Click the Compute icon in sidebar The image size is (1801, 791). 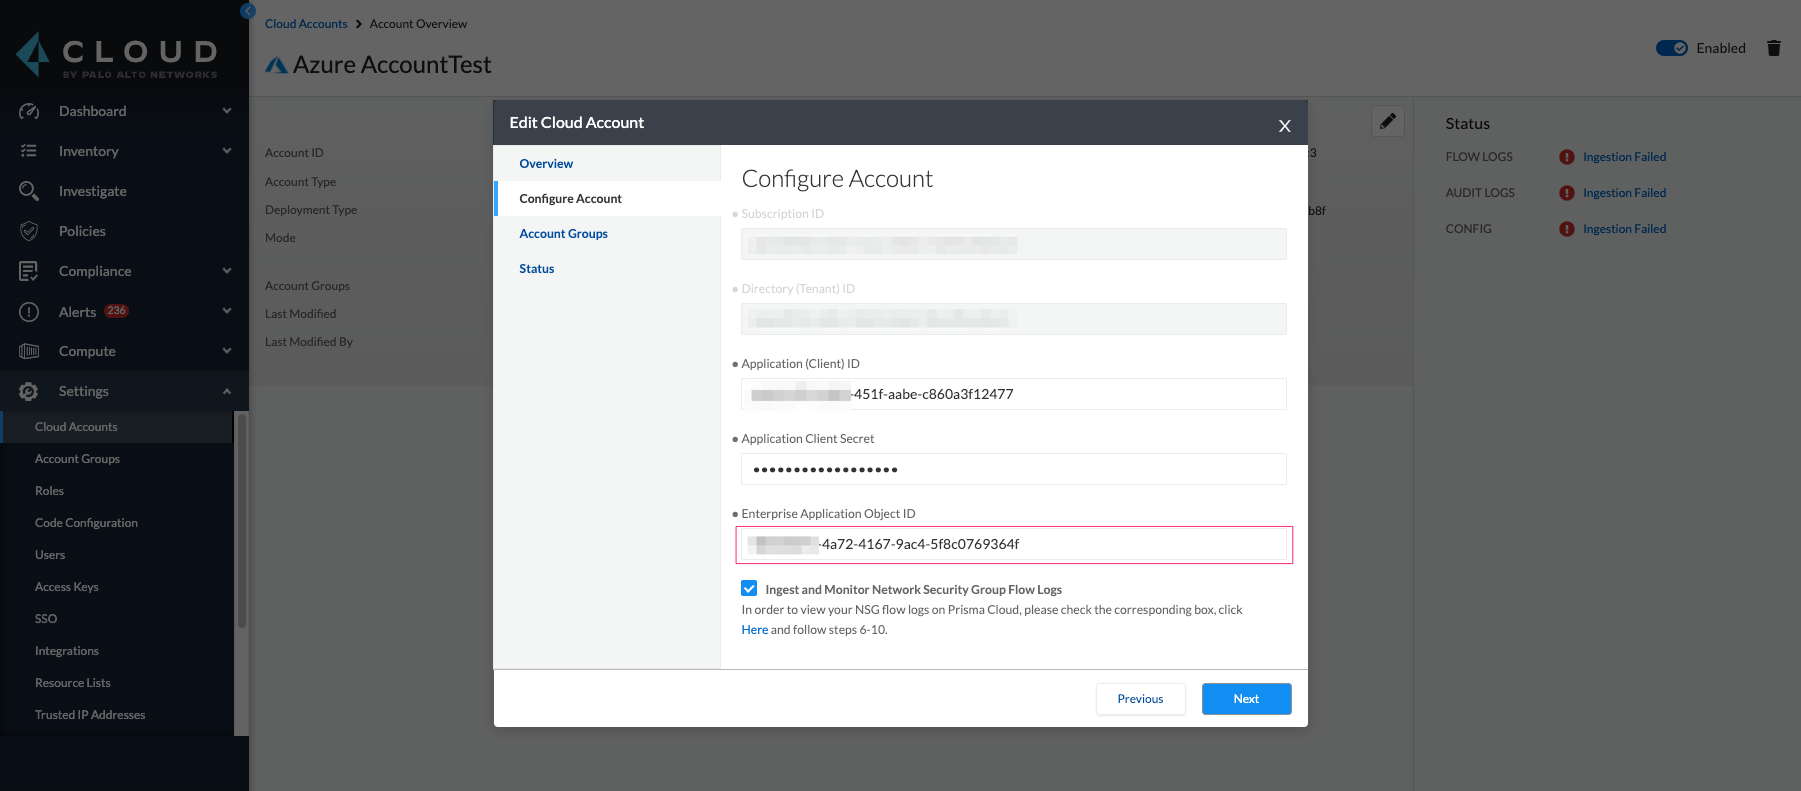tap(29, 351)
